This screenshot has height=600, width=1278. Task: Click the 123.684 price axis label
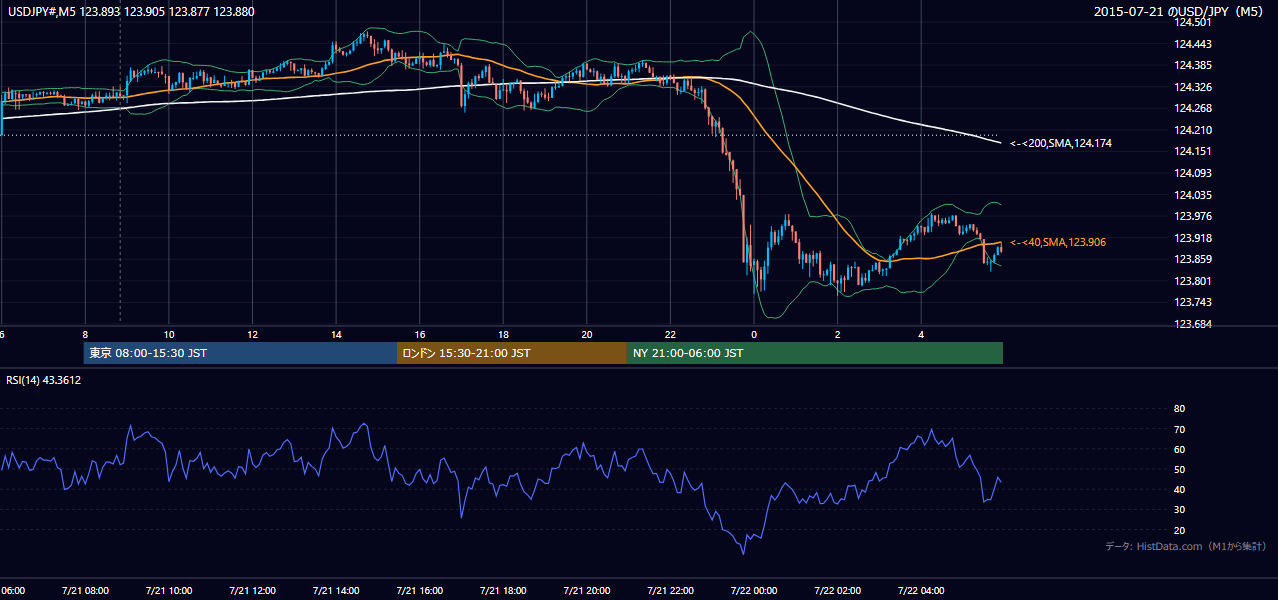click(x=1193, y=324)
